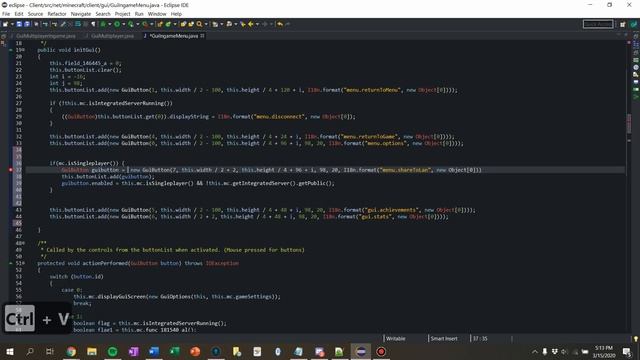Click the Debug bug icon

[x=103, y=24]
